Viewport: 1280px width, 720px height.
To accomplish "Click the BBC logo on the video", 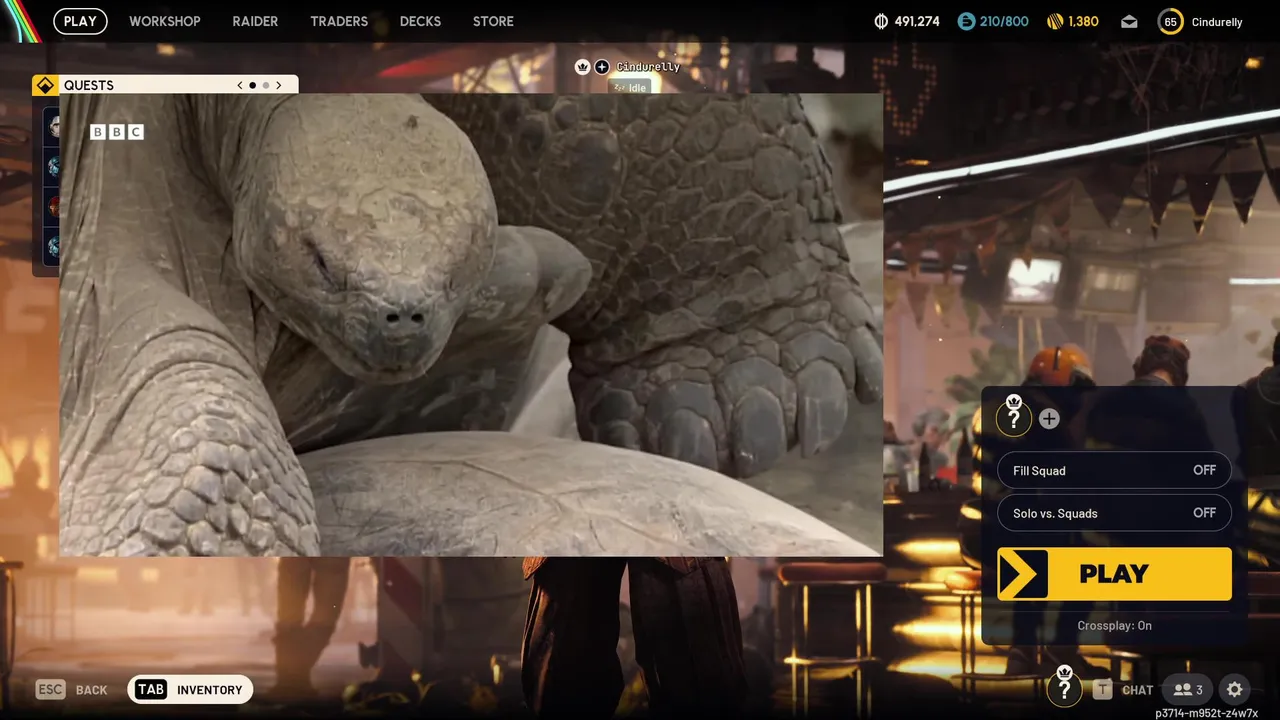I will click(x=117, y=131).
